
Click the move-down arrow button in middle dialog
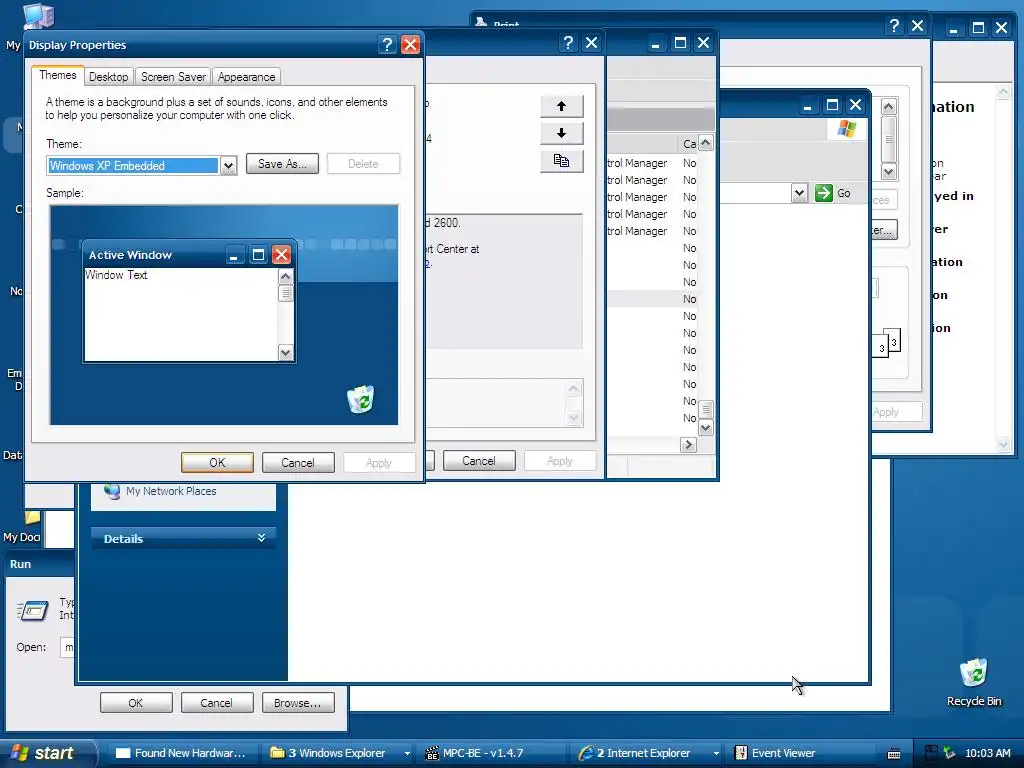(x=562, y=133)
